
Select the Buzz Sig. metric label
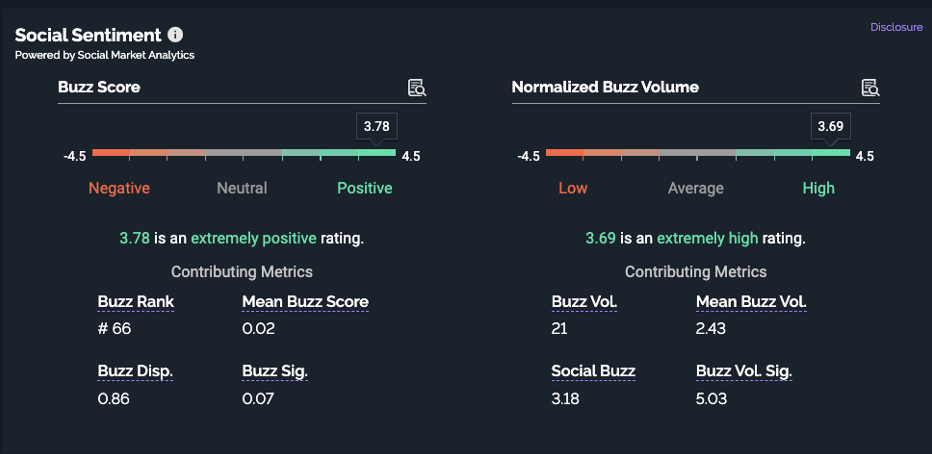click(x=275, y=371)
